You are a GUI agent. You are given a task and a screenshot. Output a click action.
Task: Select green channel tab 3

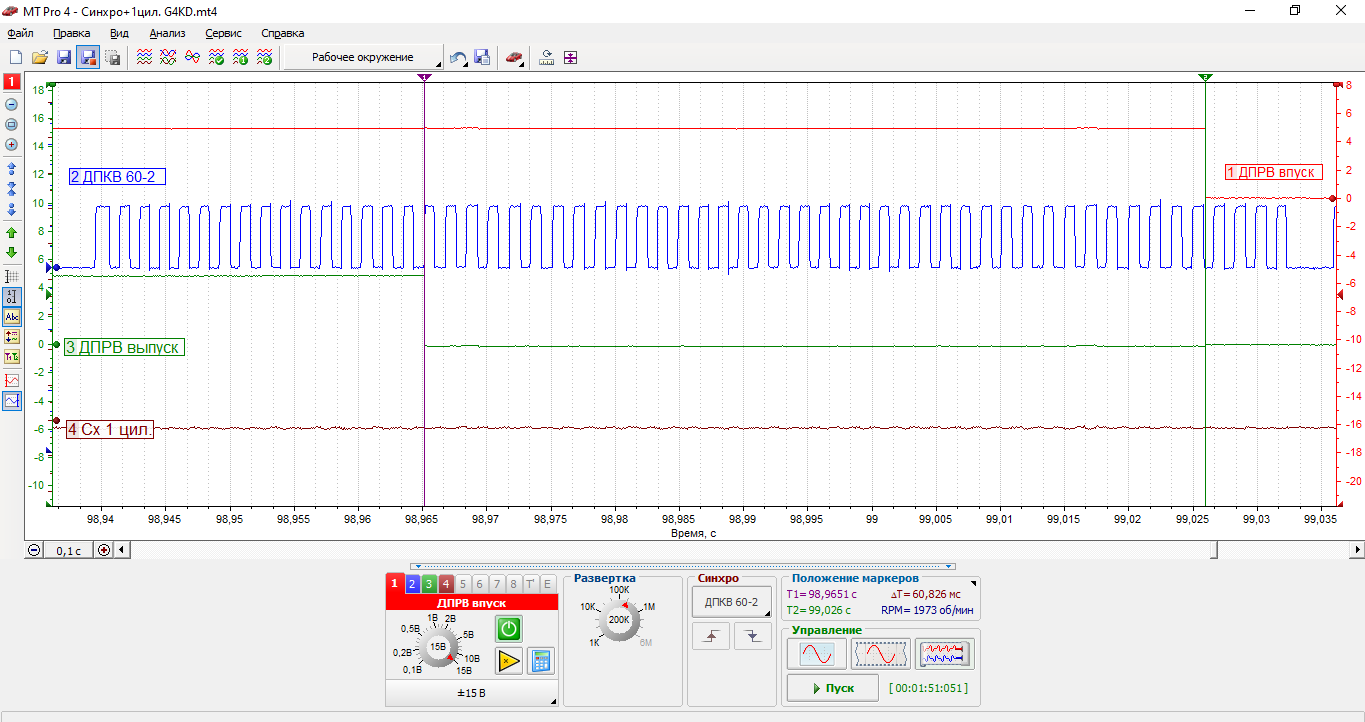tap(428, 584)
